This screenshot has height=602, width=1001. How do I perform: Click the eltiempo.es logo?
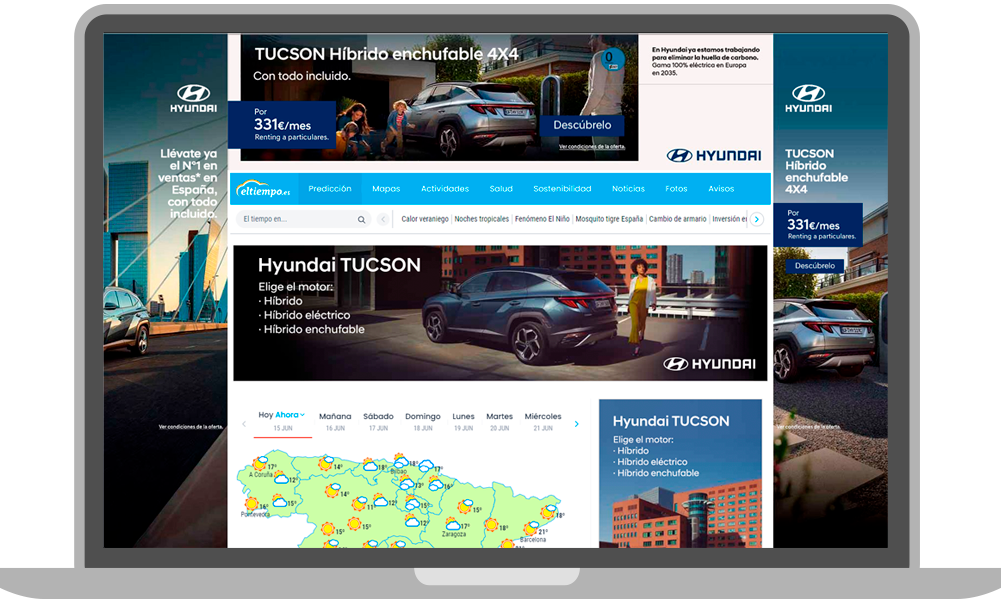[263, 188]
